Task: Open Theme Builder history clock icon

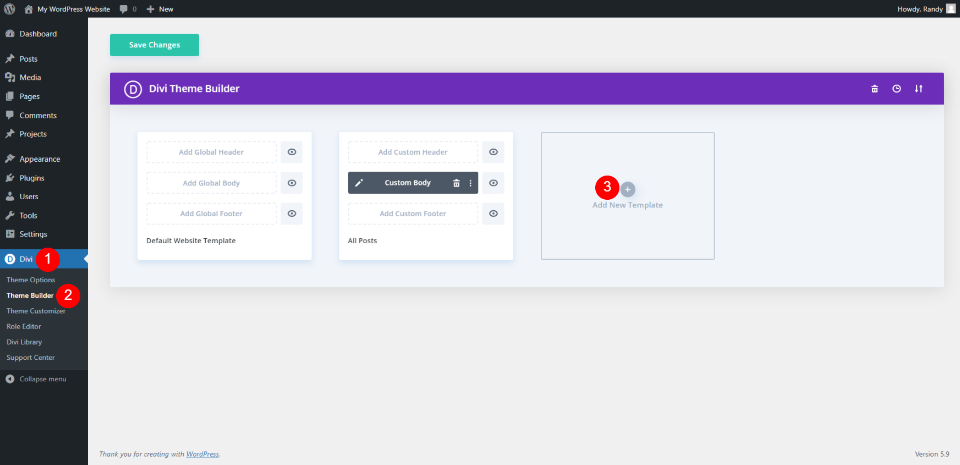Action: (896, 89)
